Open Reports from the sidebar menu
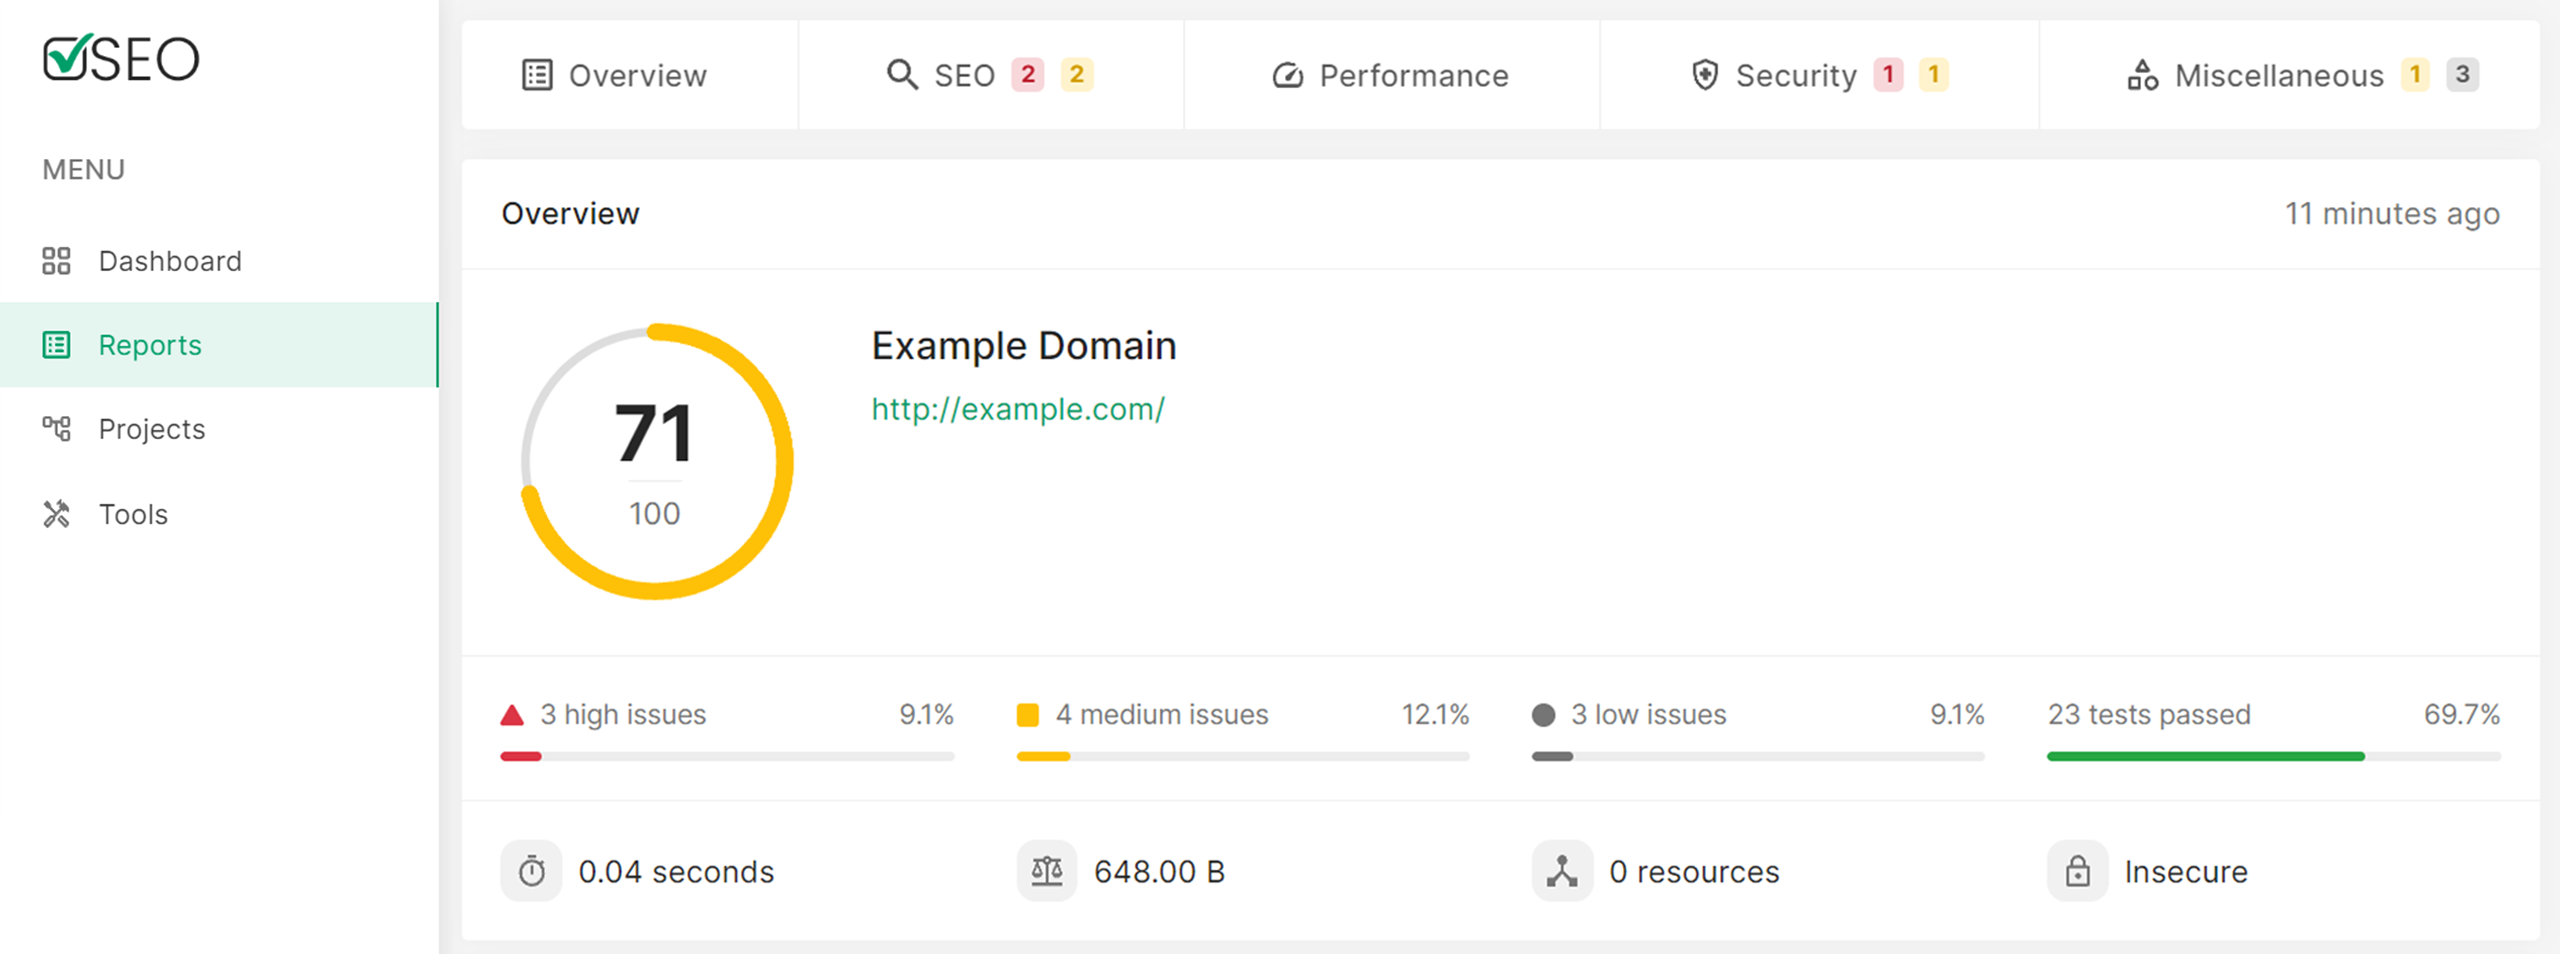2560x954 pixels. click(x=150, y=344)
